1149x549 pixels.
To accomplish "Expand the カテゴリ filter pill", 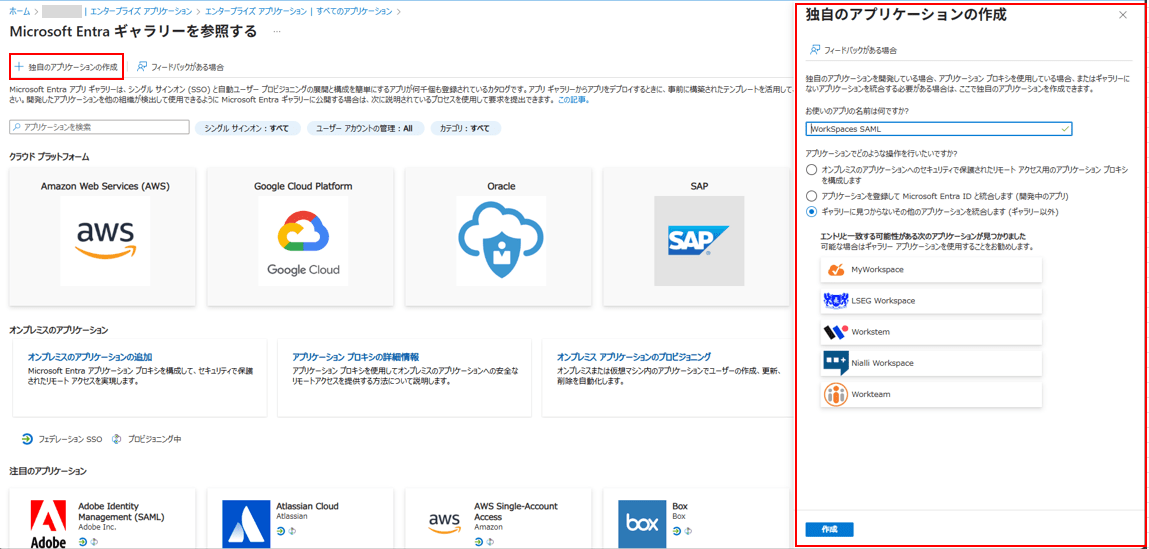I will pos(465,129).
